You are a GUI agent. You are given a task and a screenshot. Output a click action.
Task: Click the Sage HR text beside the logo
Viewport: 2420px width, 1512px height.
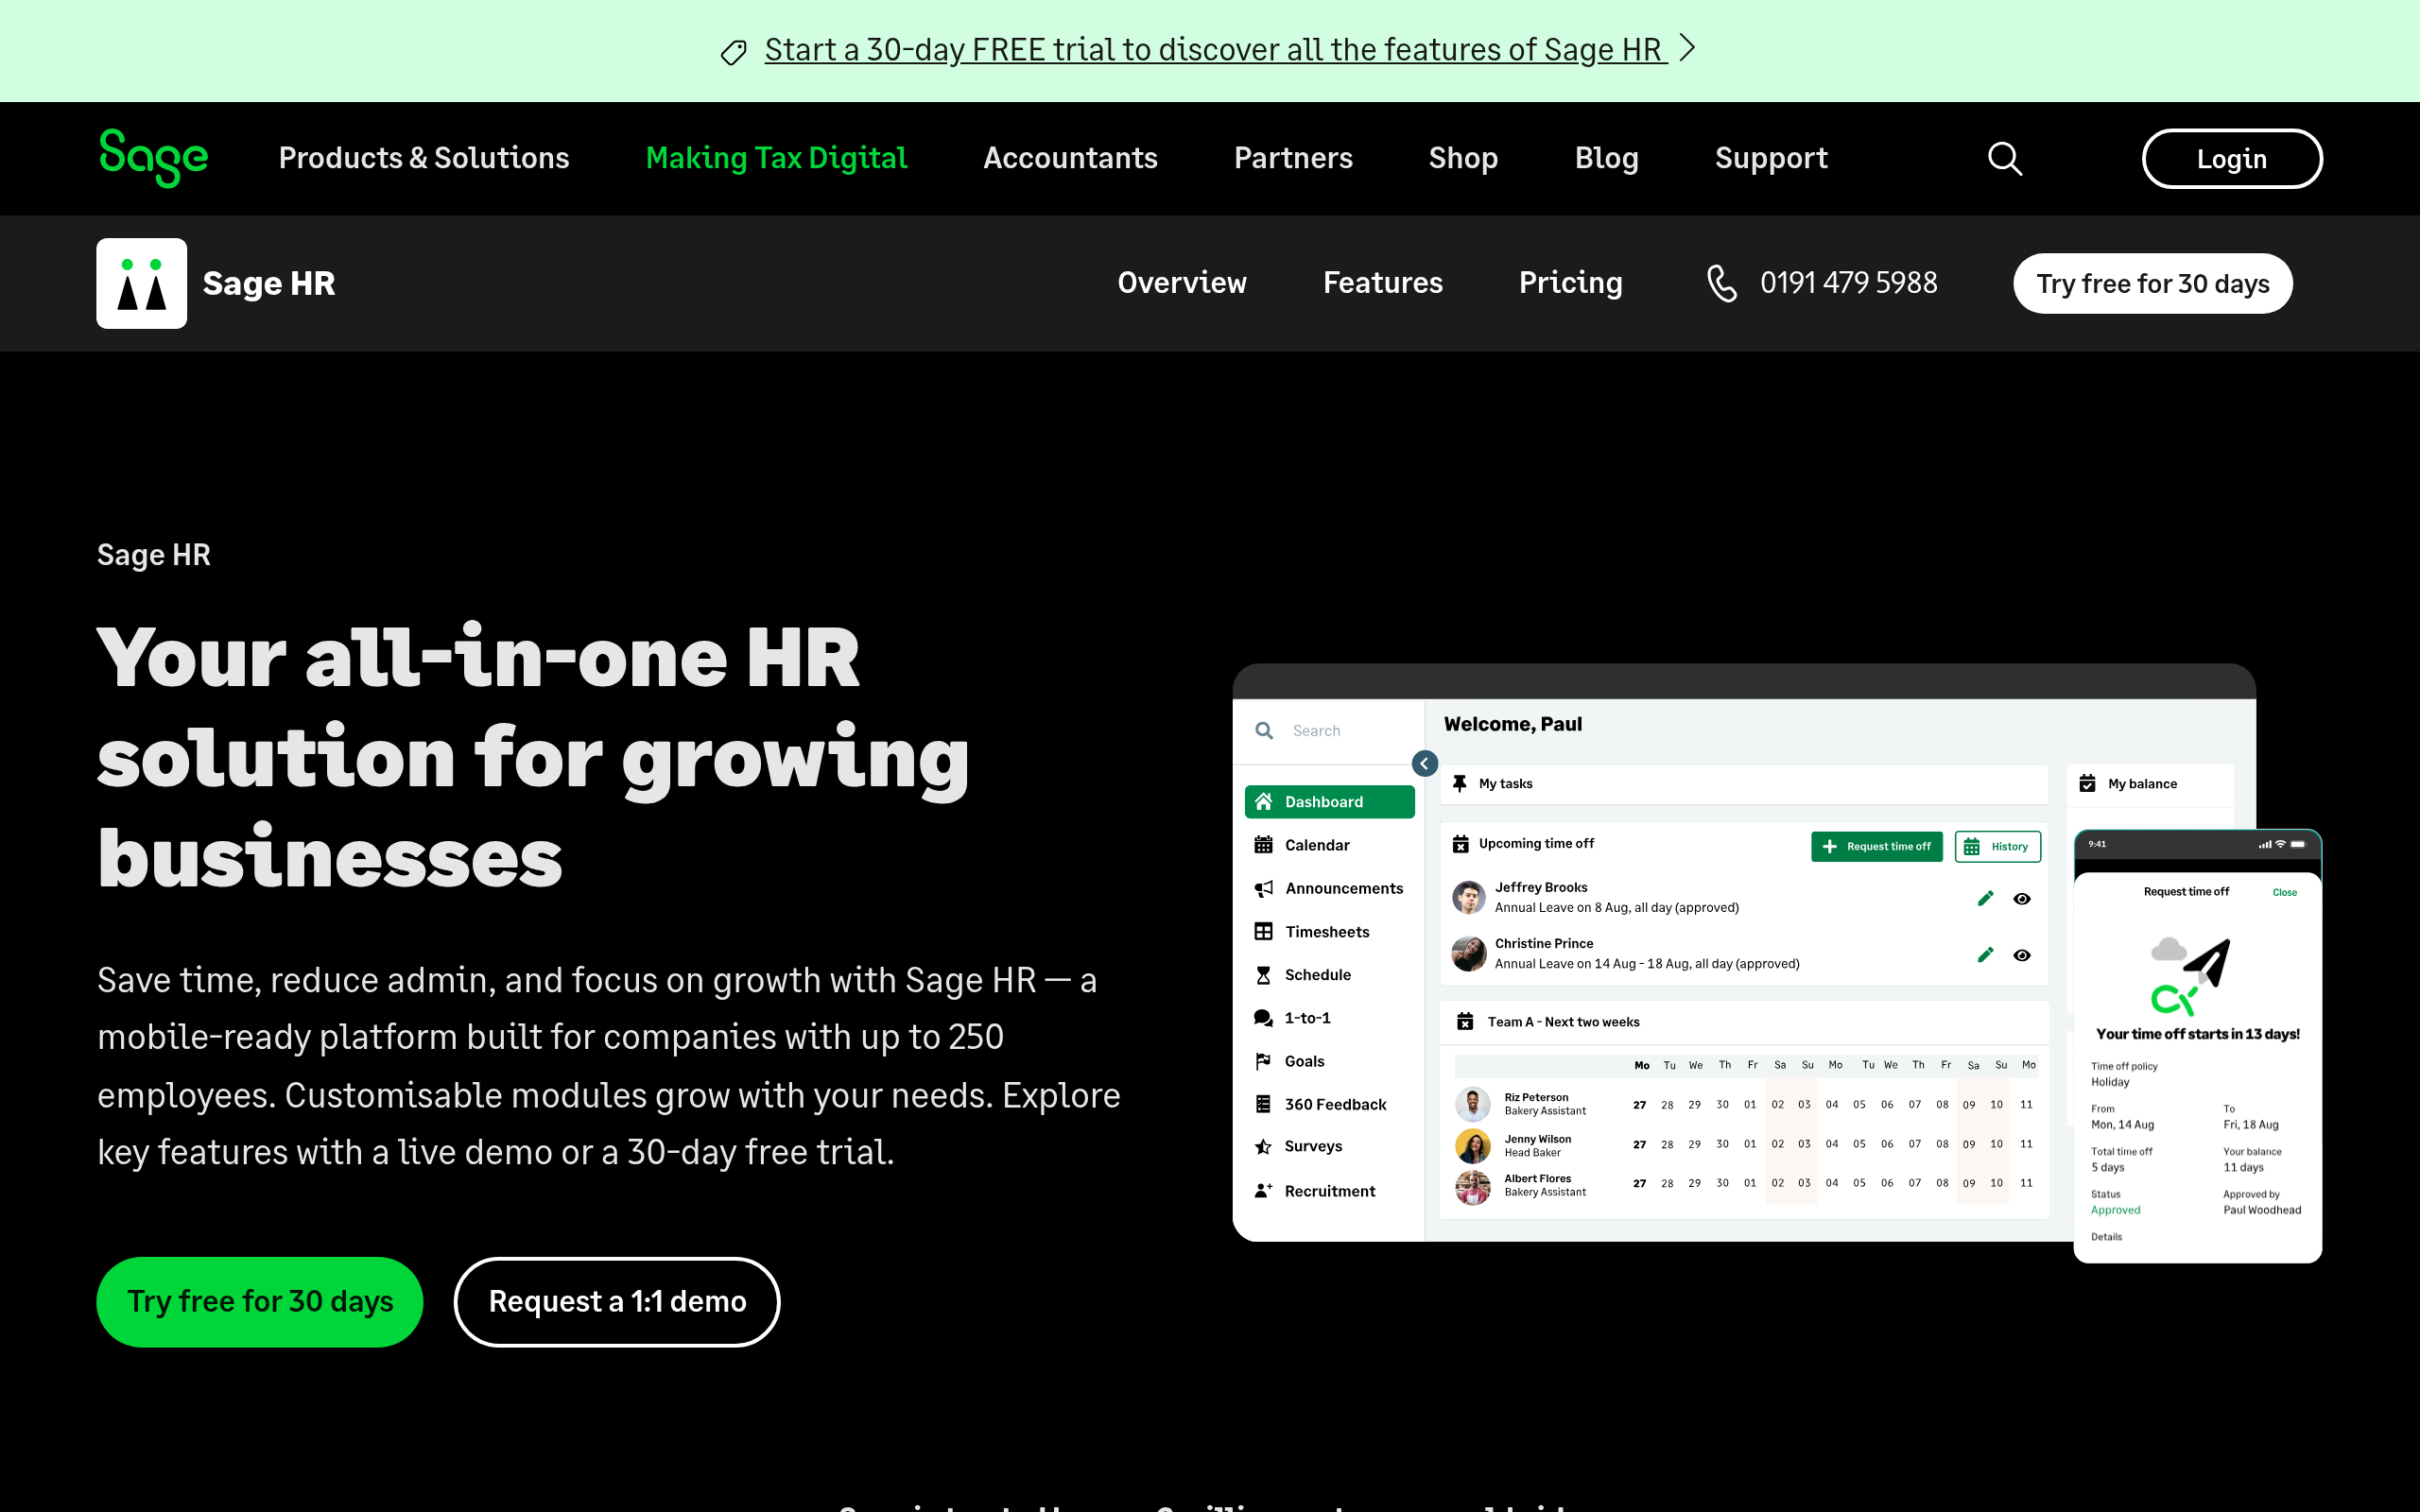(269, 283)
